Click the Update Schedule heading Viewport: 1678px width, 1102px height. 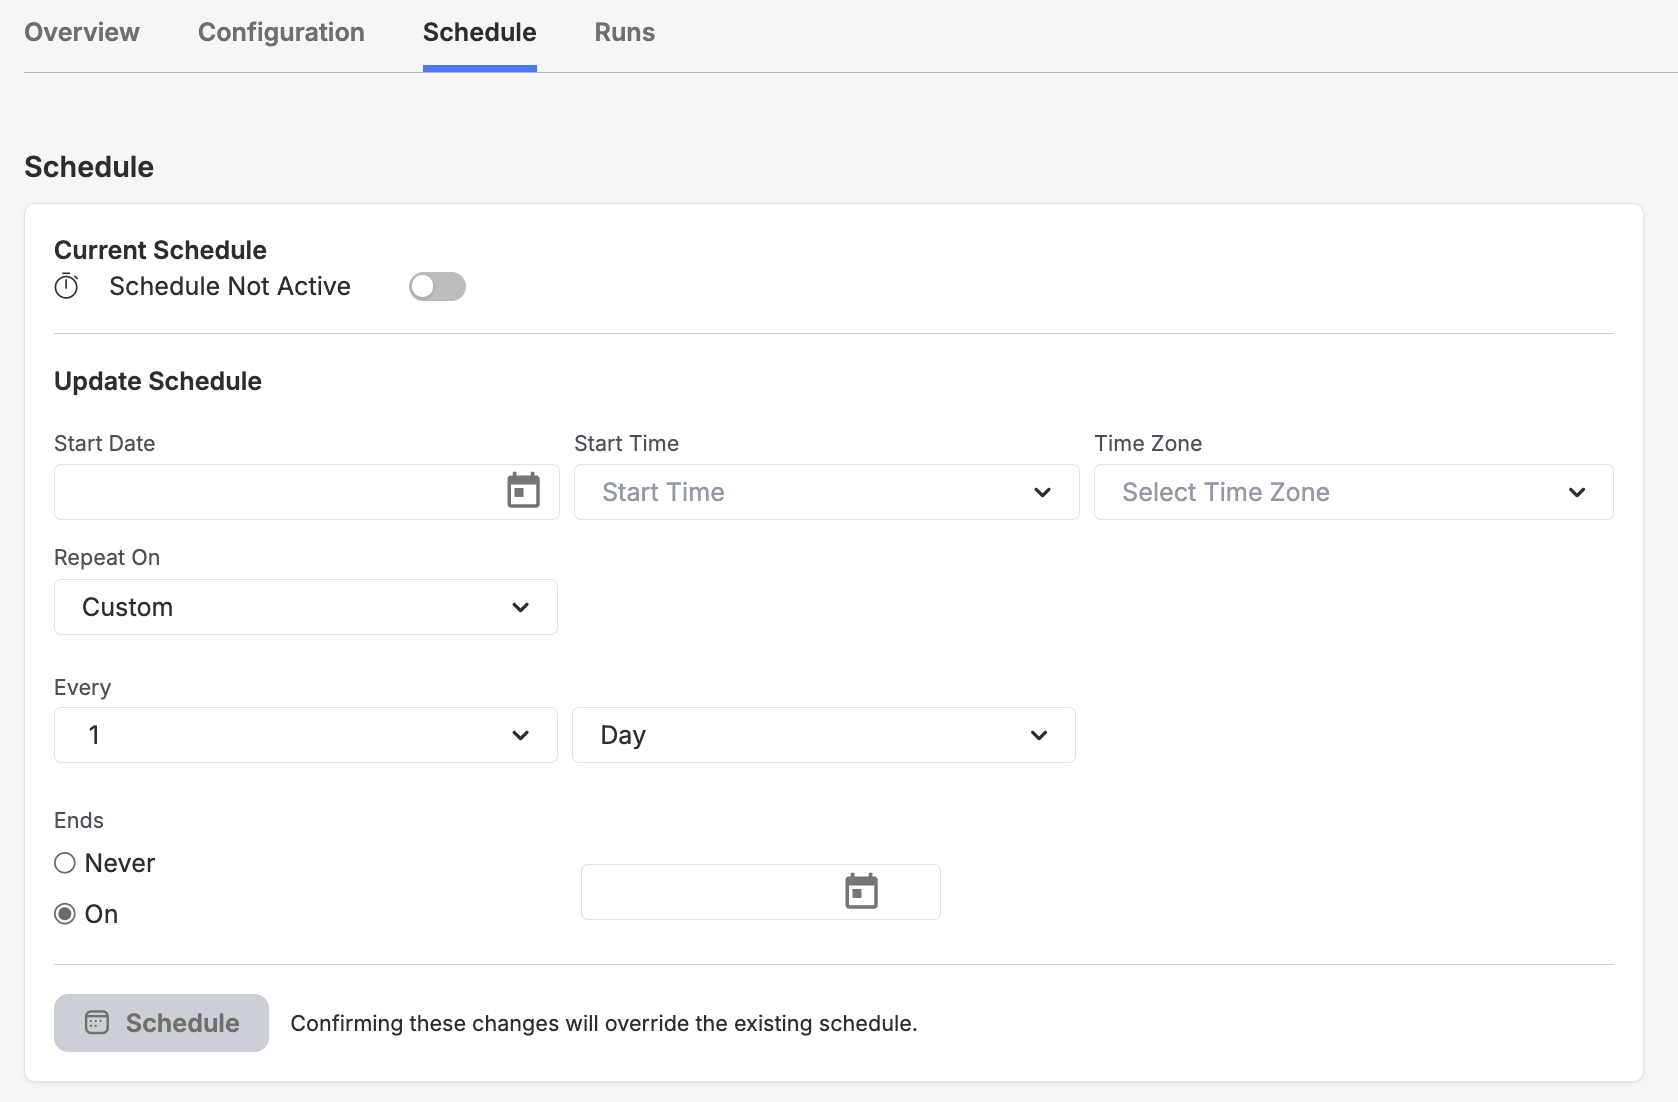[158, 381]
